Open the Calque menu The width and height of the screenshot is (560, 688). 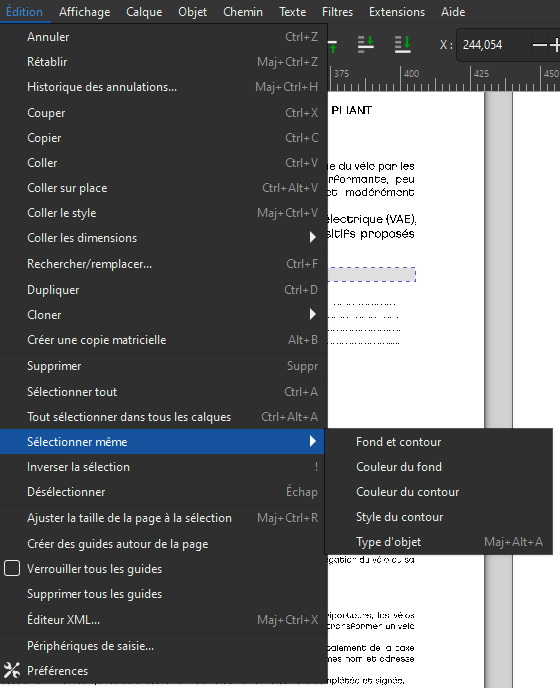pos(144,12)
